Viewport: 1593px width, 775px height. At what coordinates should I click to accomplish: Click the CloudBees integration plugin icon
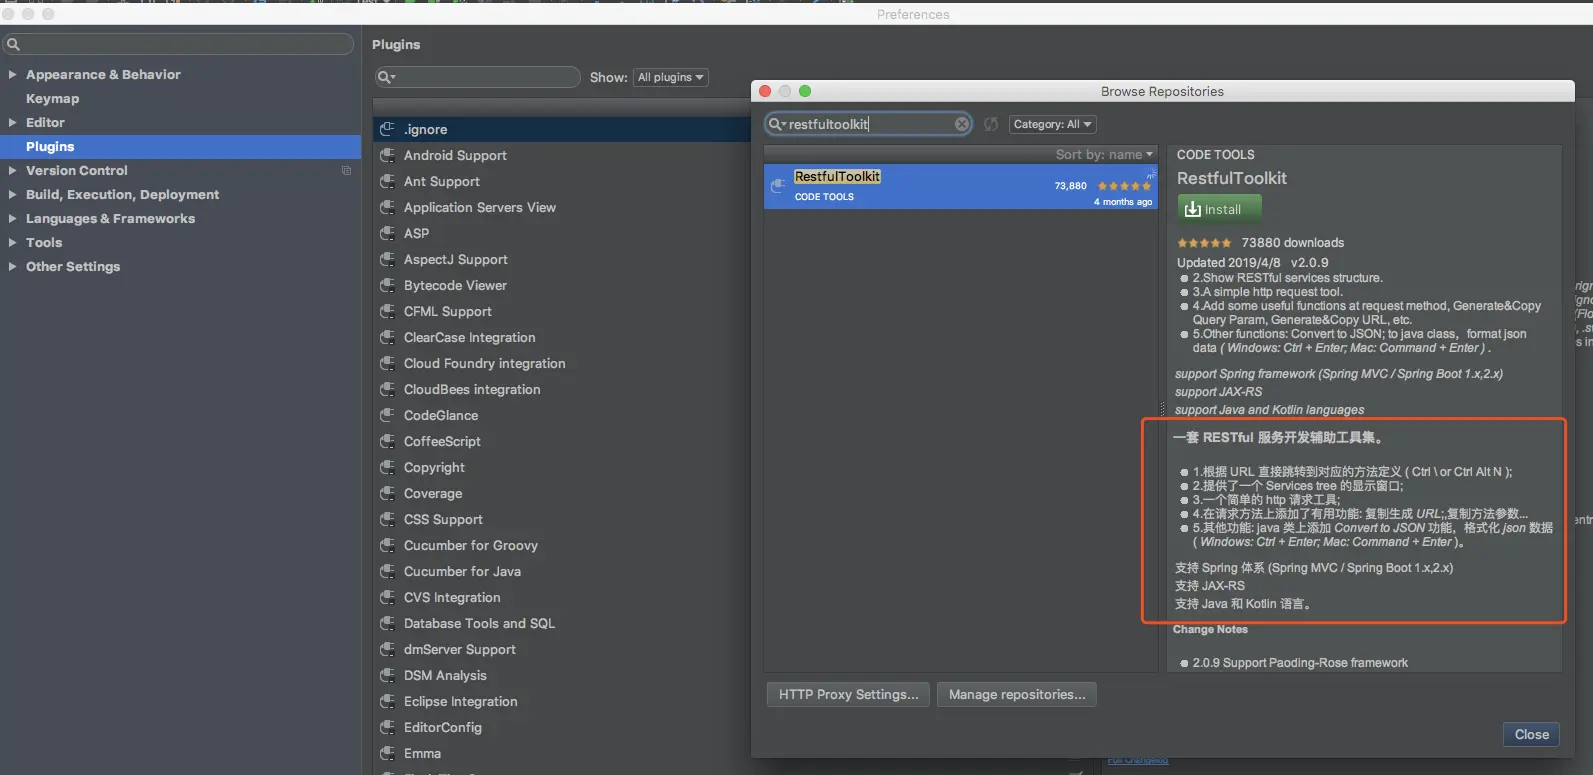coord(387,389)
